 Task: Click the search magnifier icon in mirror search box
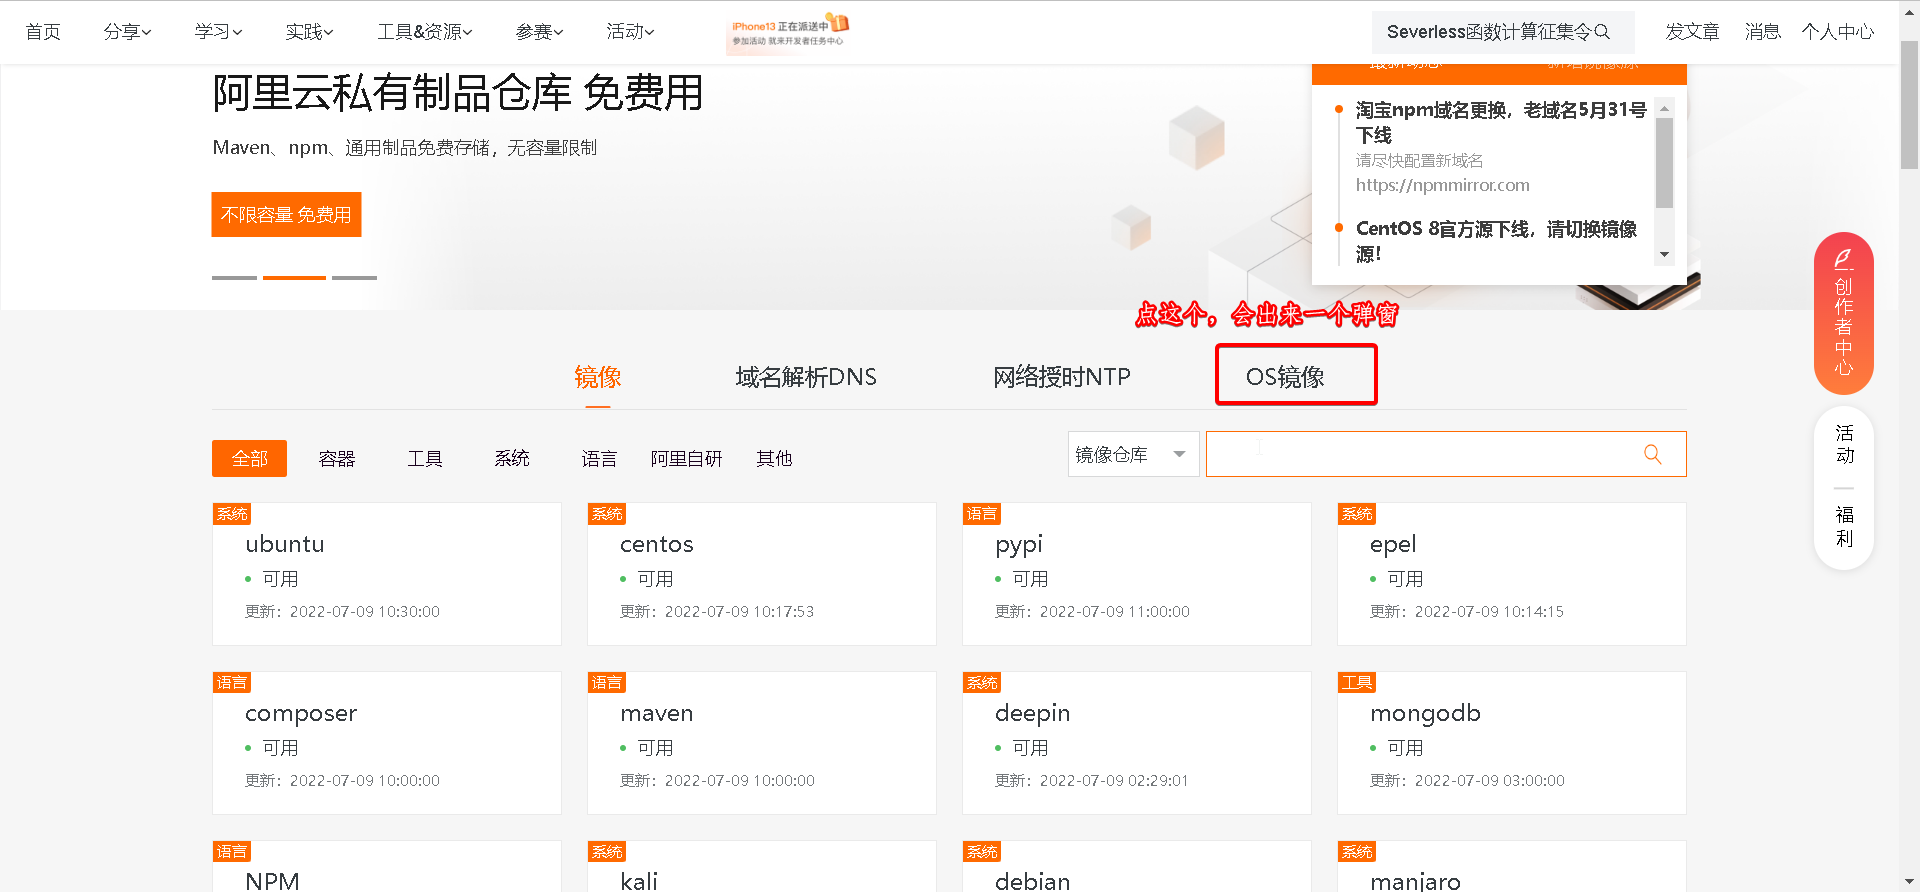pos(1652,454)
